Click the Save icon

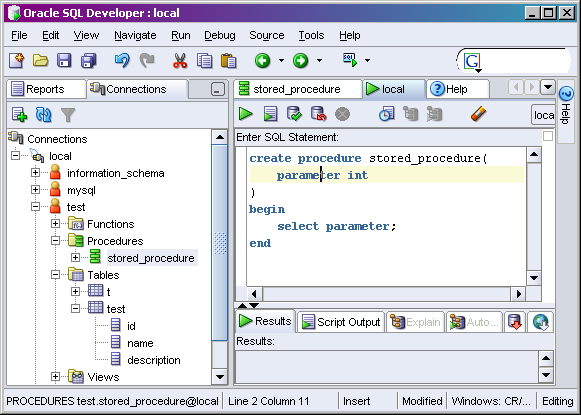point(64,60)
